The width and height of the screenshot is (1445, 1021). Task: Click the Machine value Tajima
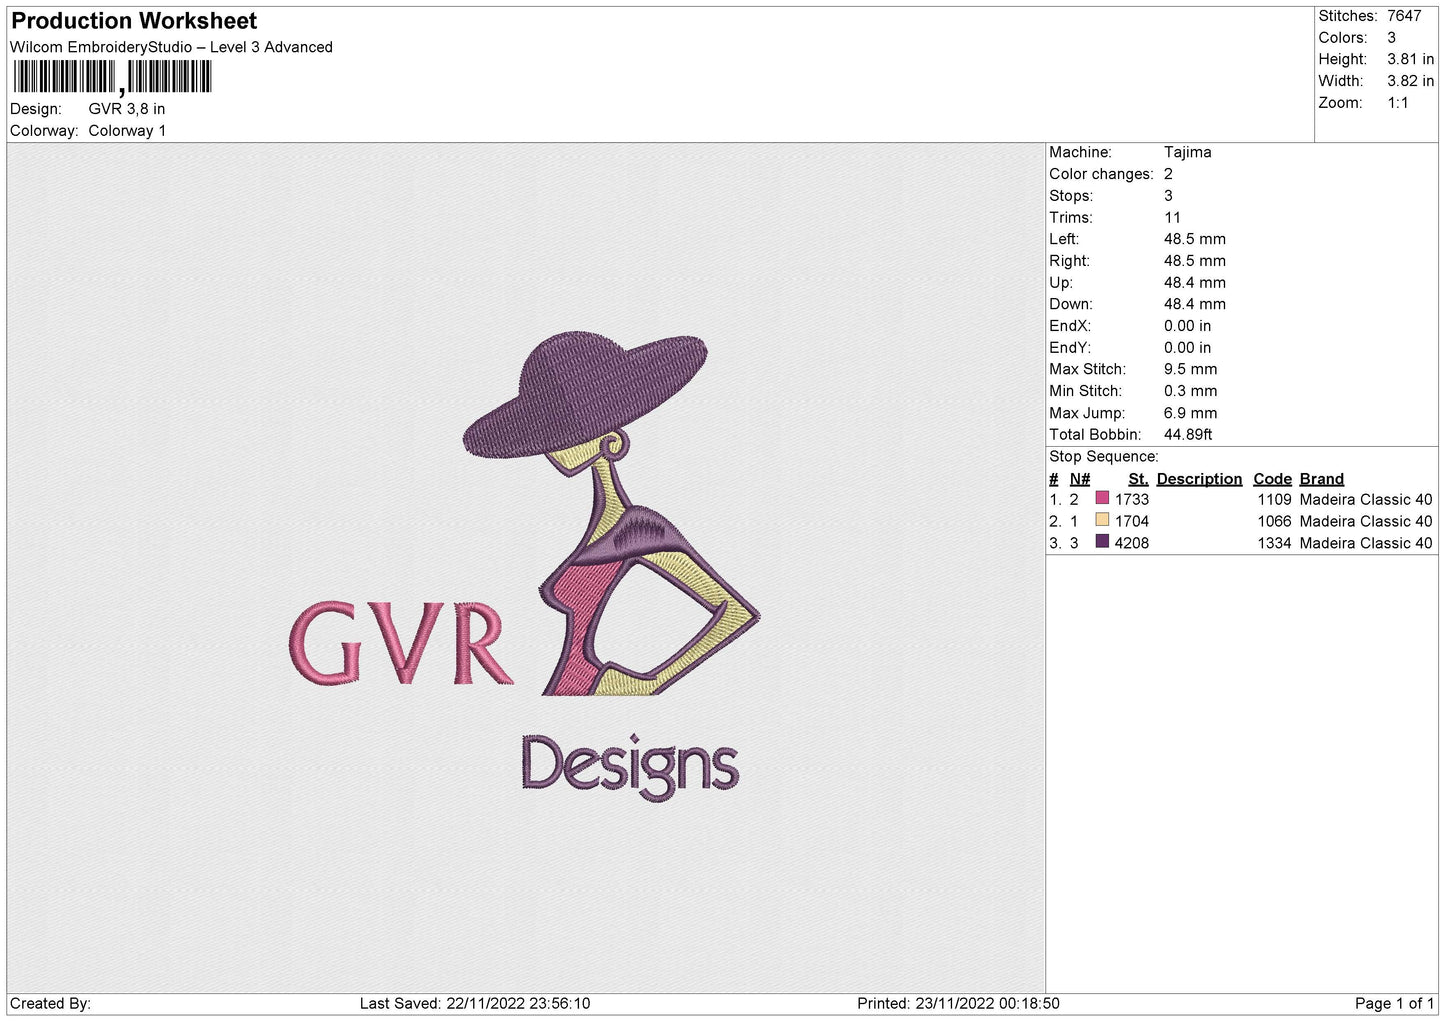pyautogui.click(x=1187, y=152)
